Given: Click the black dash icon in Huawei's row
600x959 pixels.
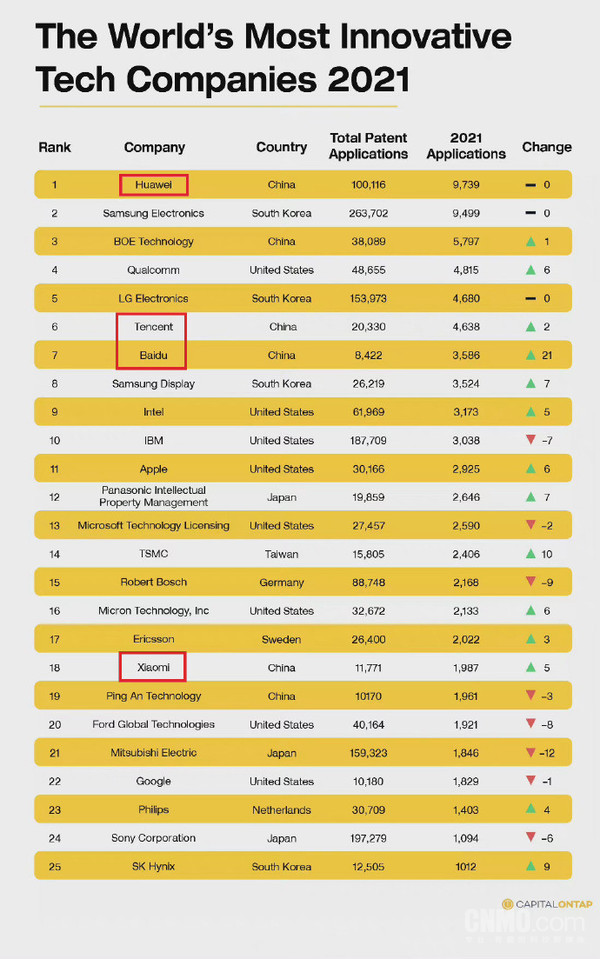Looking at the screenshot, I should tap(531, 185).
